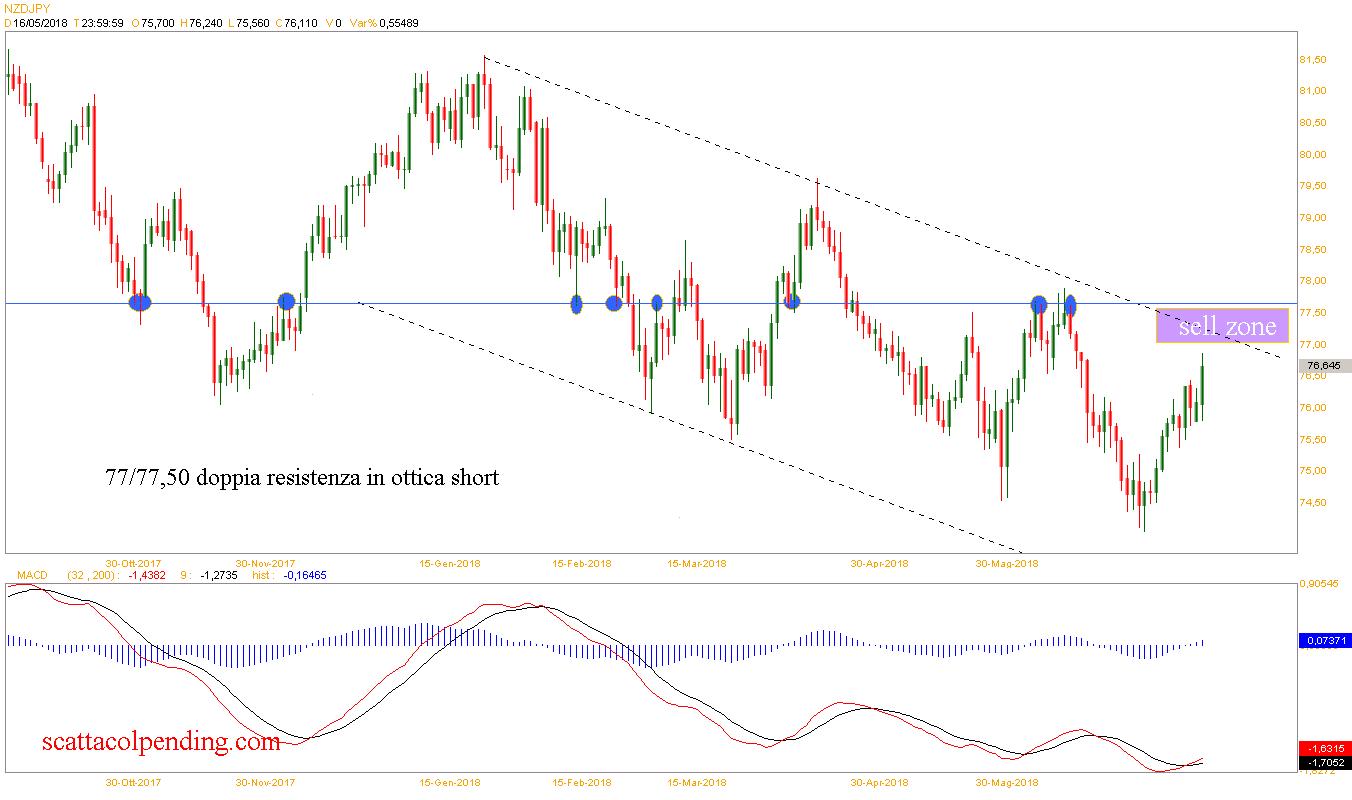Click the 74,50 price axis label

pos(1312,502)
